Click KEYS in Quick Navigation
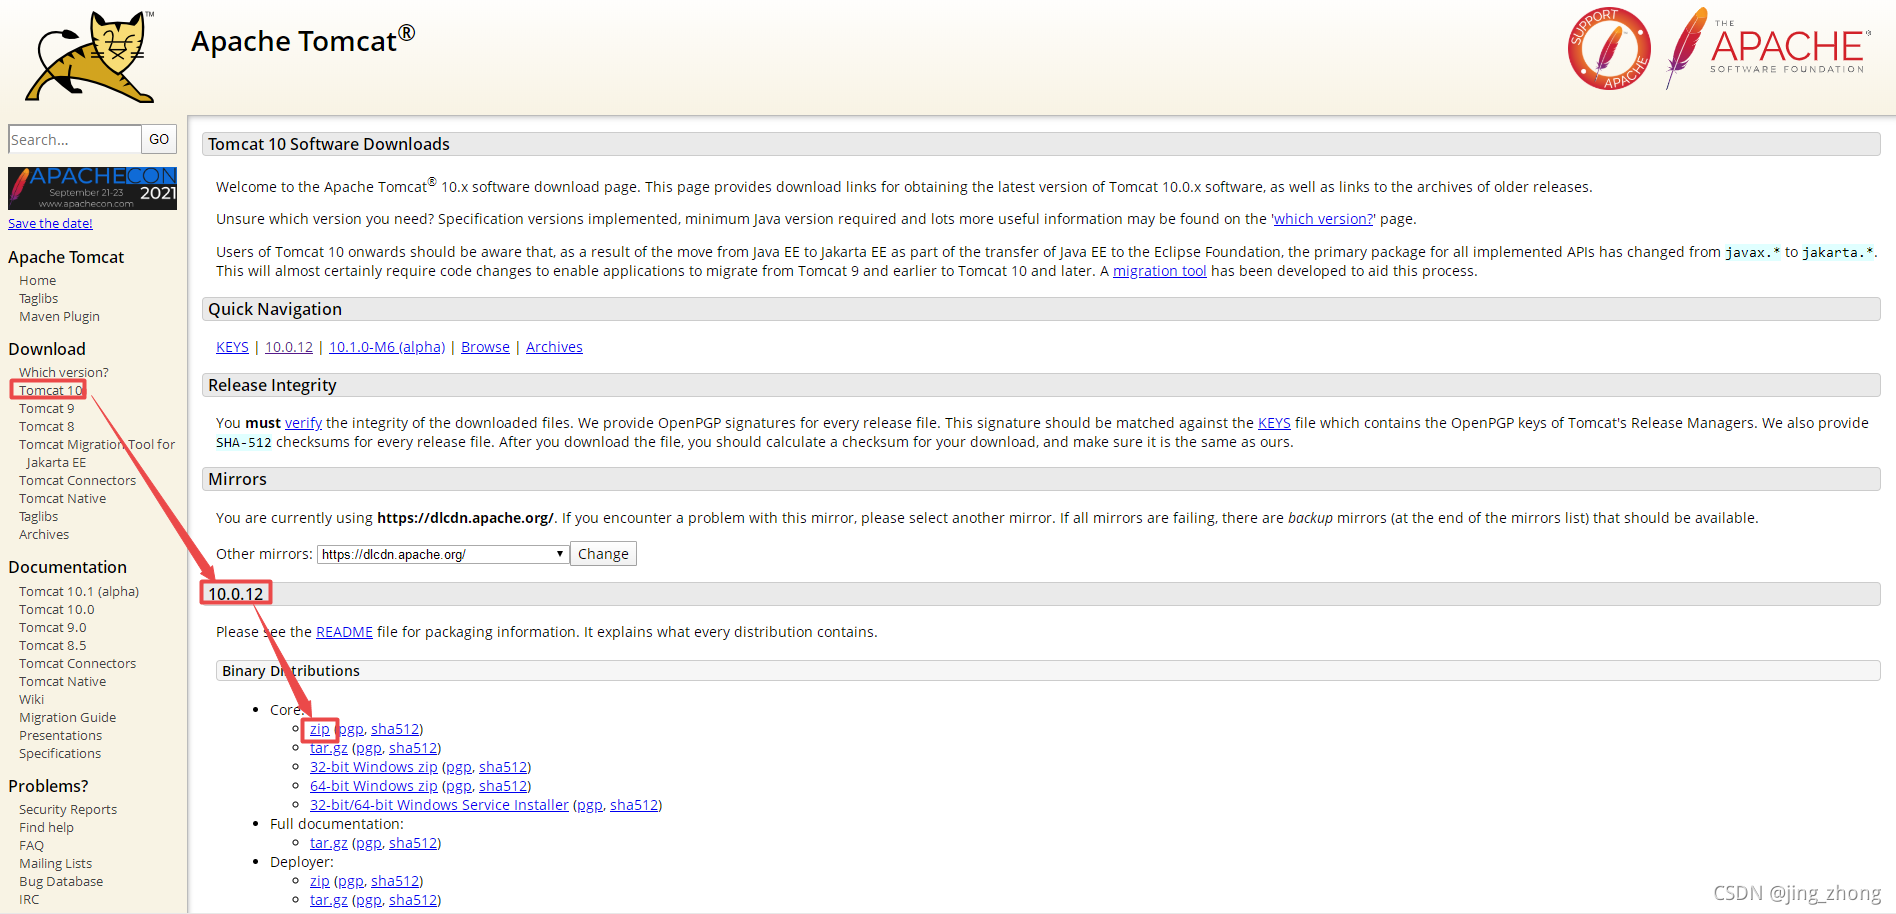Image resolution: width=1896 pixels, height=914 pixels. (x=232, y=347)
